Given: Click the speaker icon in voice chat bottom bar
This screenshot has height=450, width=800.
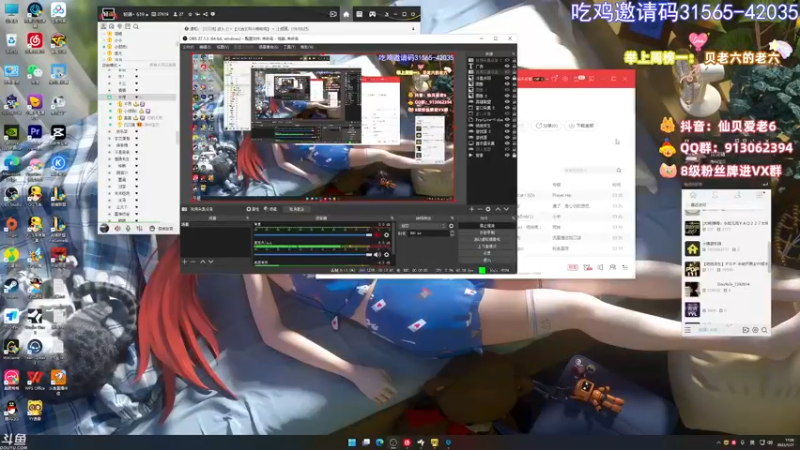Looking at the screenshot, I should tap(117, 229).
